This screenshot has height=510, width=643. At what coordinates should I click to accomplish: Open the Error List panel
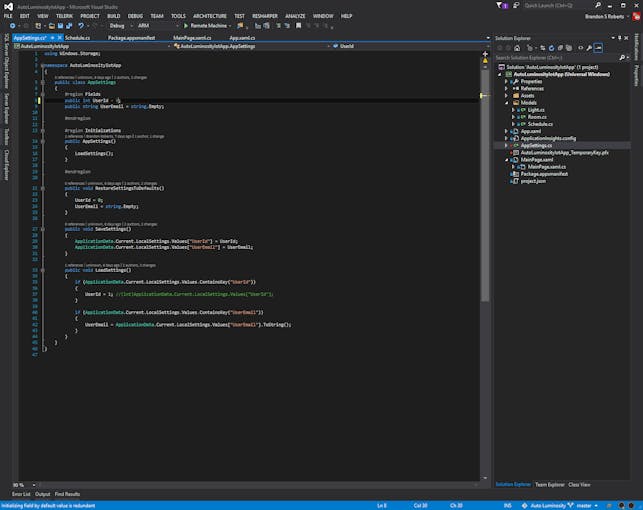21,494
